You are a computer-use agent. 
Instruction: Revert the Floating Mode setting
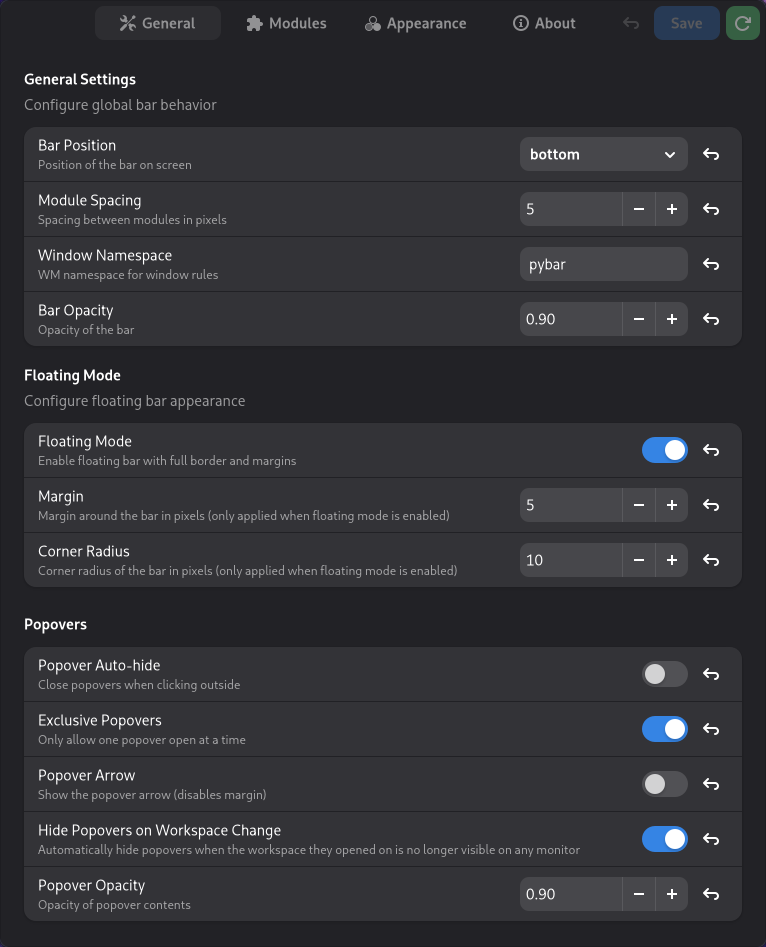[711, 450]
